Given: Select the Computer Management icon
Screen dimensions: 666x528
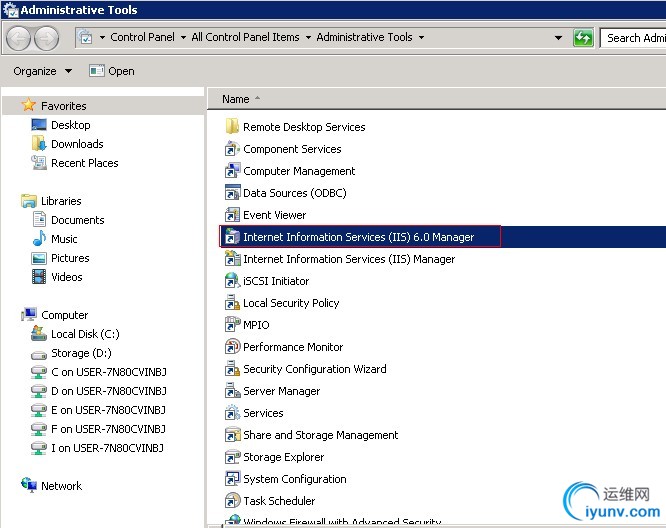Looking at the screenshot, I should 232,171.
